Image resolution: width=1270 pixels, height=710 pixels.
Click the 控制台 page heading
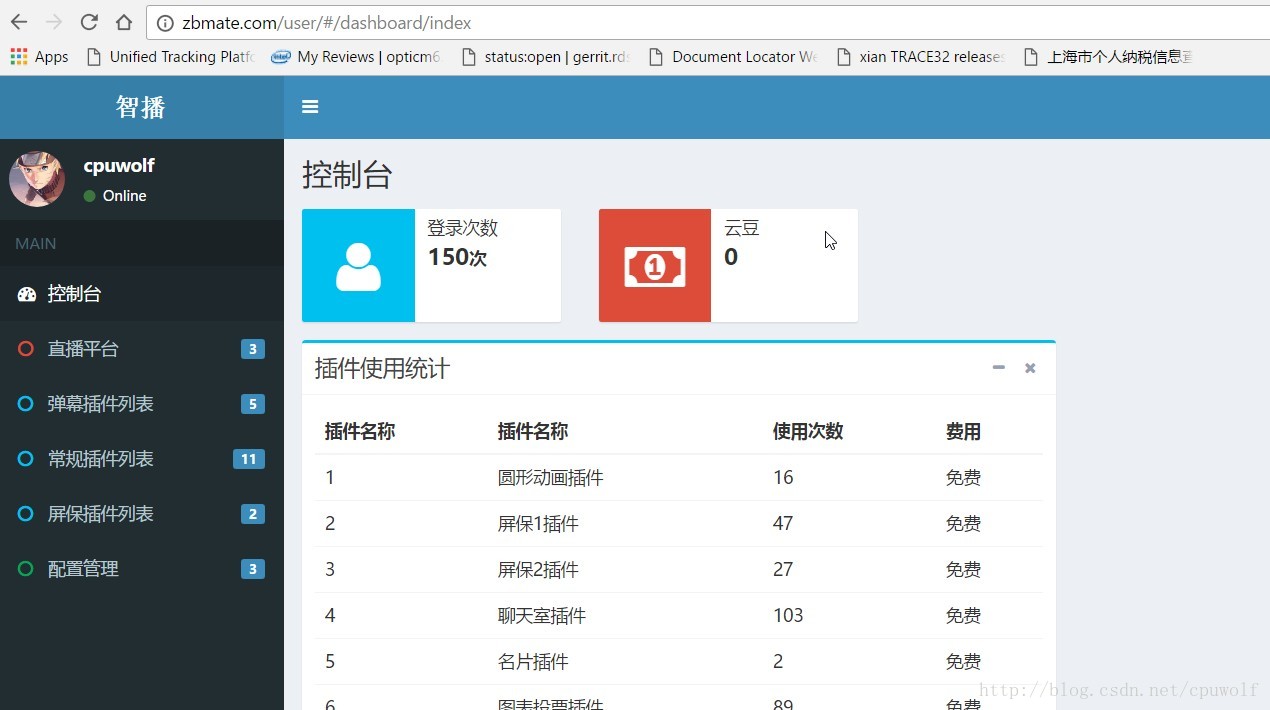(347, 175)
